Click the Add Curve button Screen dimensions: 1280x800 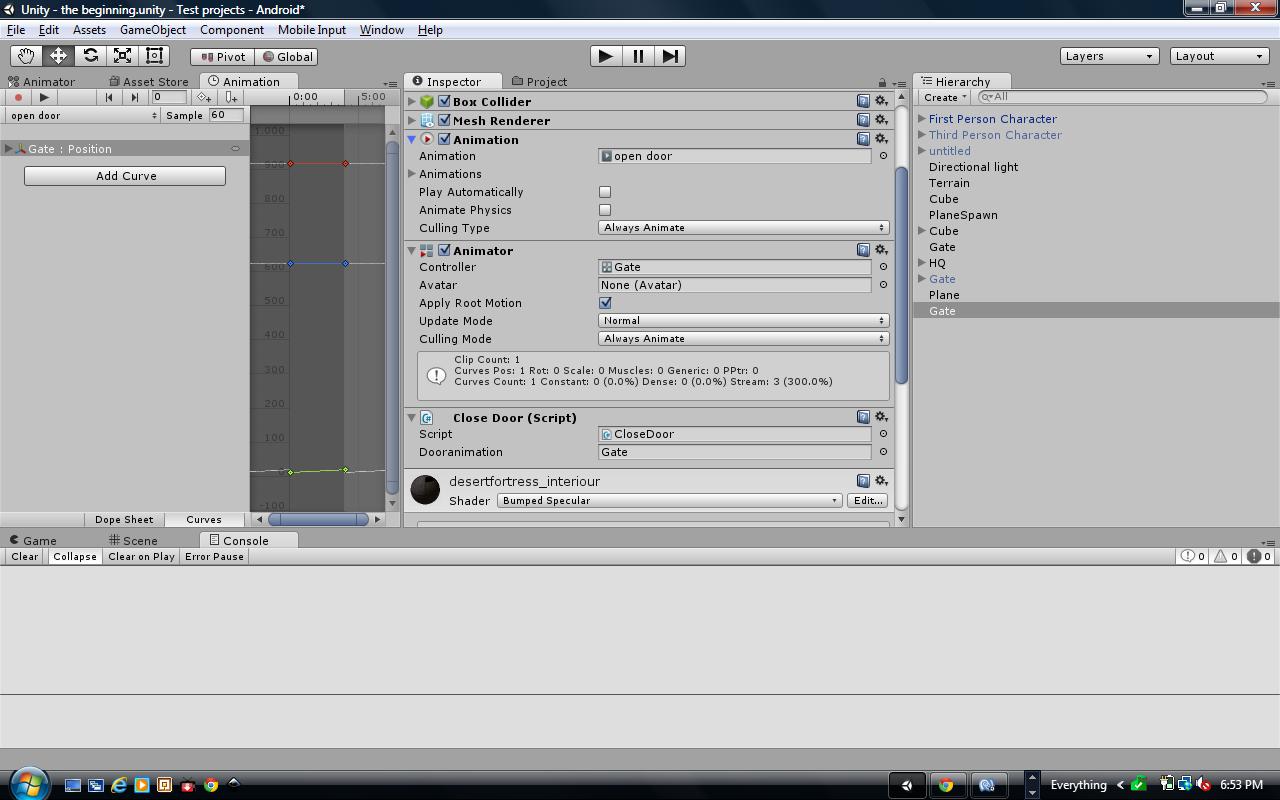(x=125, y=176)
